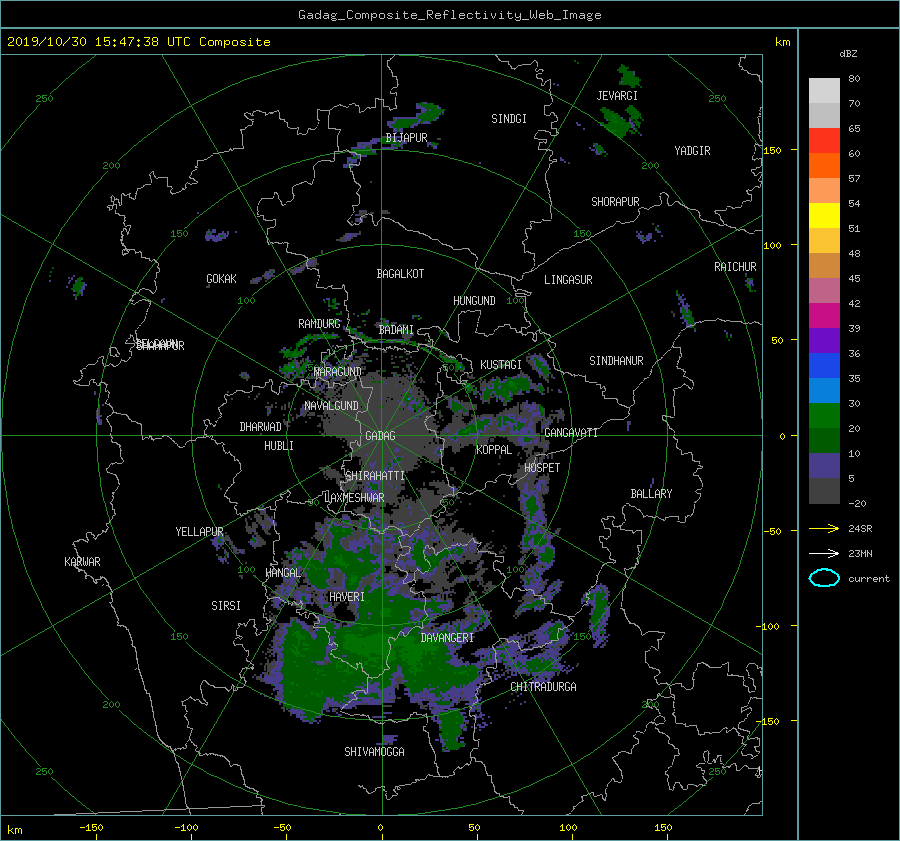Click the HUBLI city label
This screenshot has height=841, width=900.
278,446
